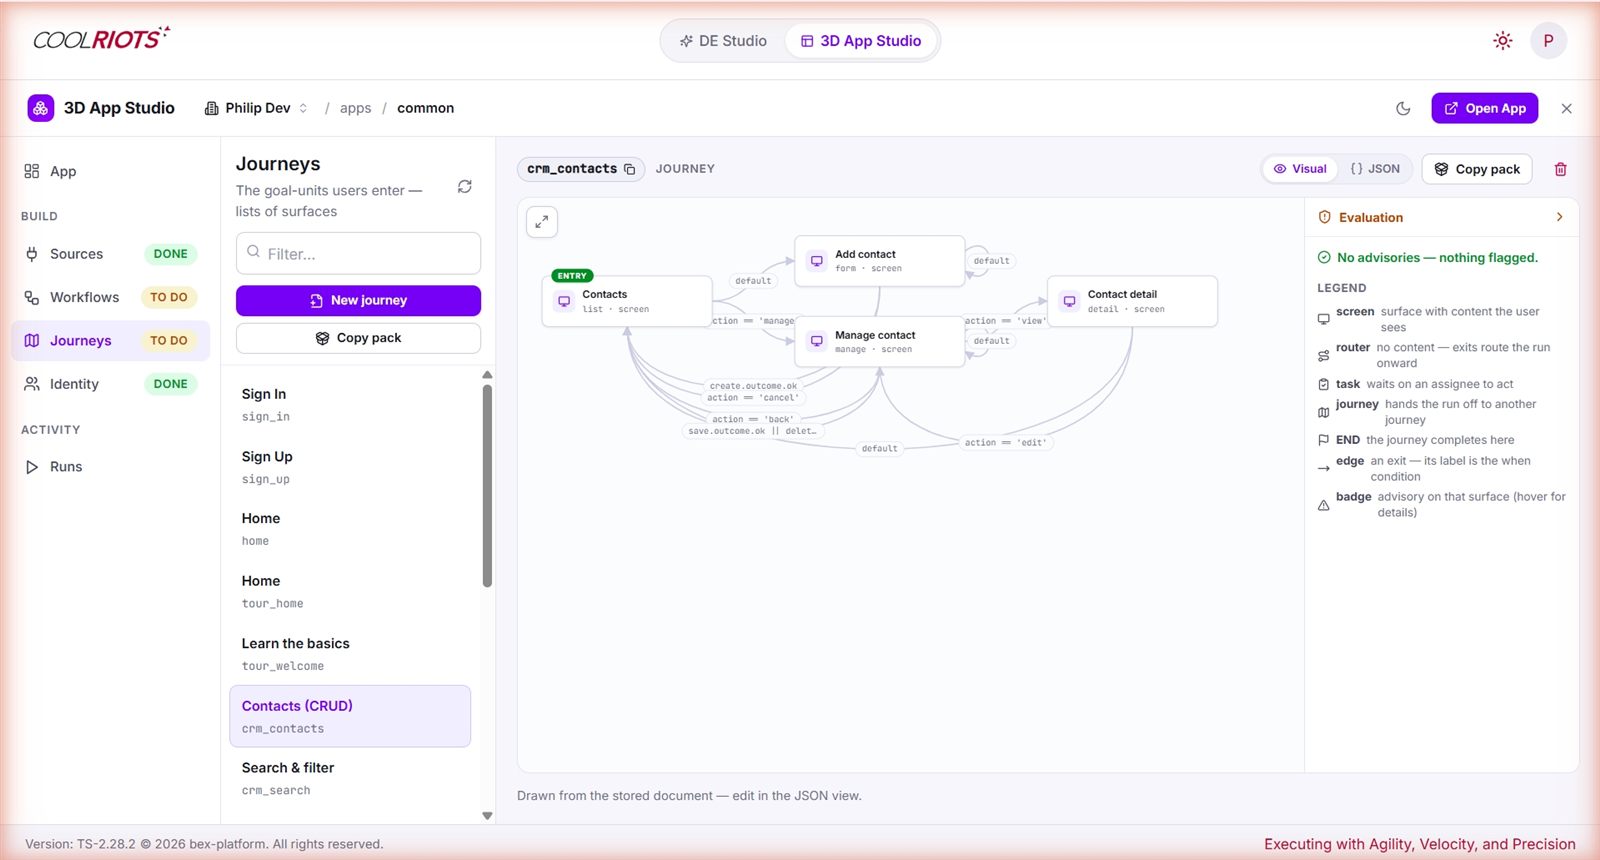Select the Sign In journey
Screen dimensions: 1600x860
click(x=350, y=405)
